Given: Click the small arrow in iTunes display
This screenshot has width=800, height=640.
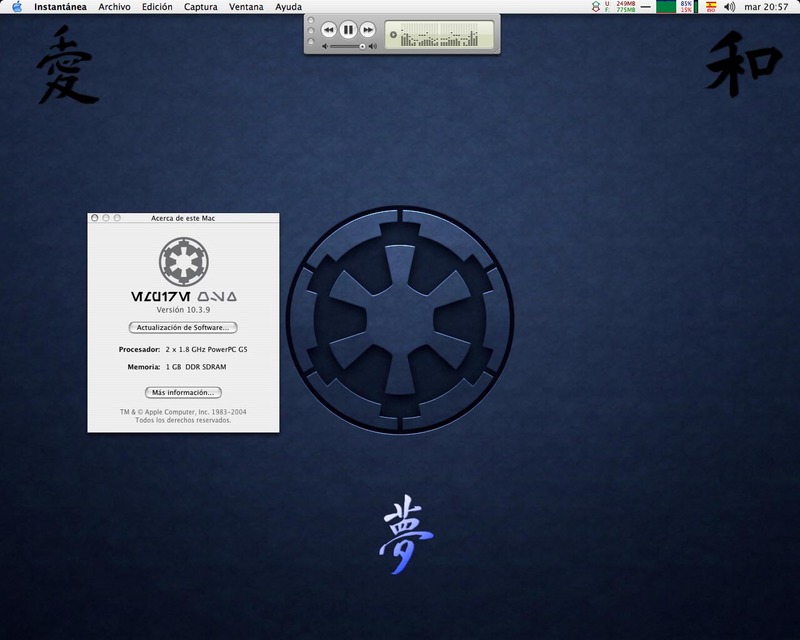Looking at the screenshot, I should click(x=393, y=35).
